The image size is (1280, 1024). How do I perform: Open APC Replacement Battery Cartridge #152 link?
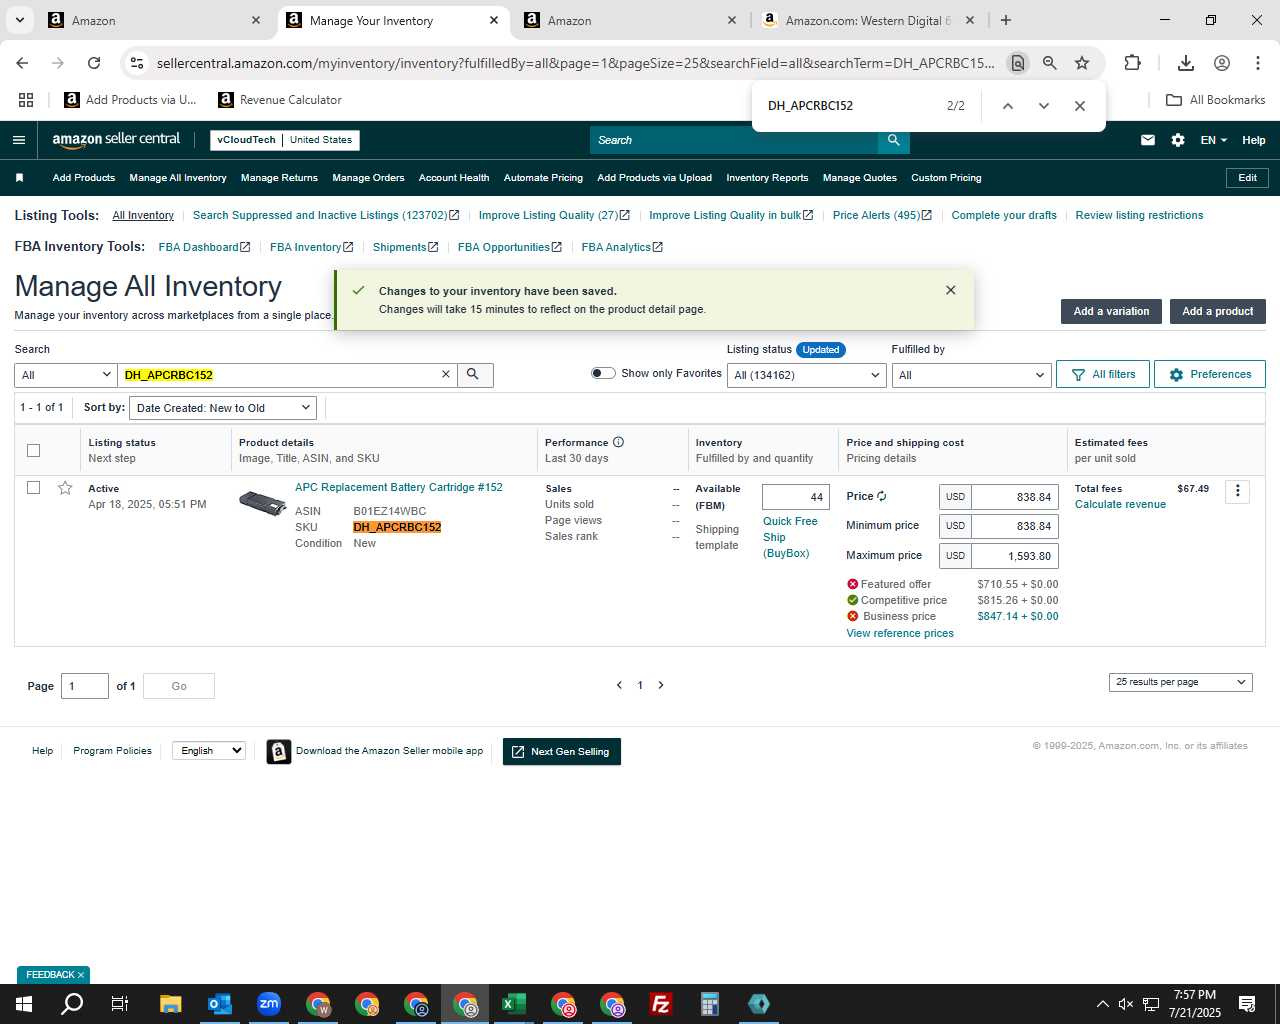pyautogui.click(x=399, y=488)
